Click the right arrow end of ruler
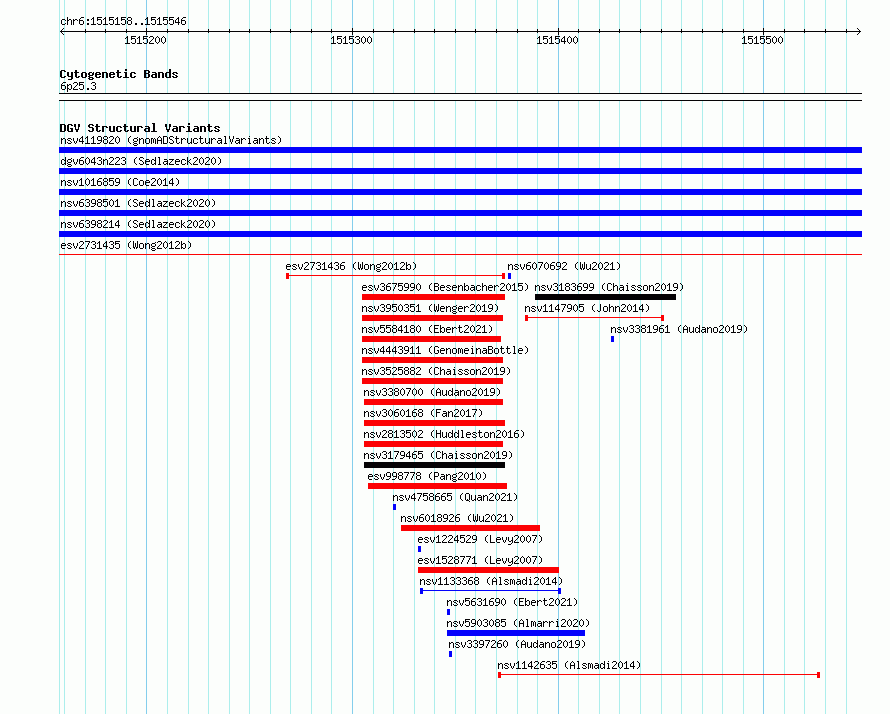The height and width of the screenshot is (714, 890). click(859, 31)
